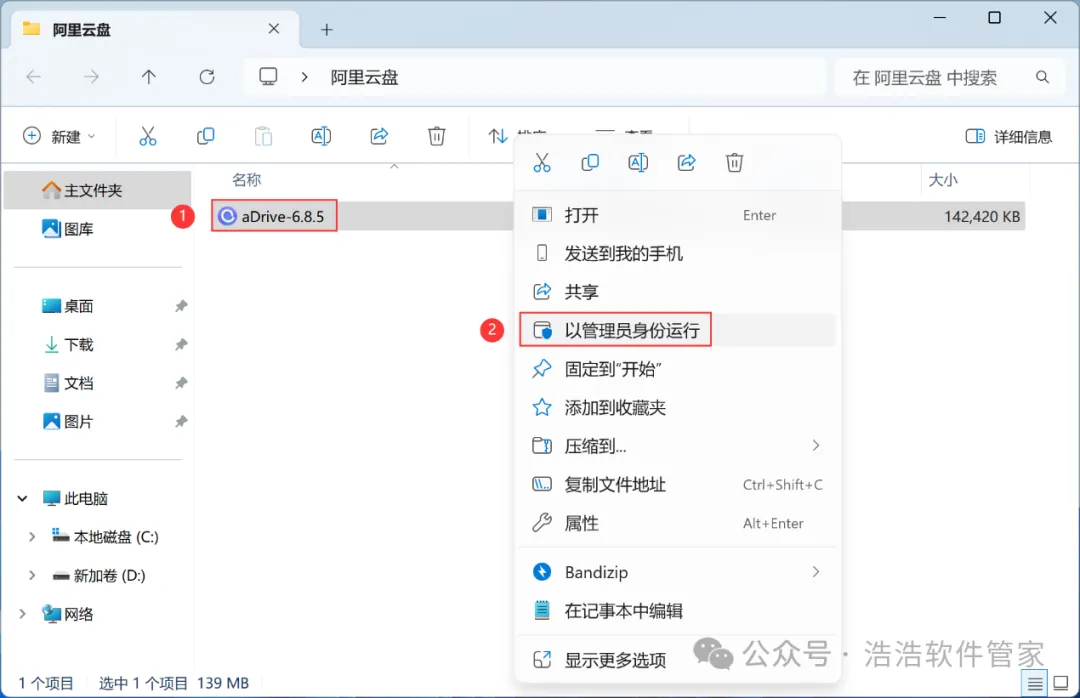Choose 在记事本中编辑 menu item
Viewport: 1080px width, 698px height.
[678, 610]
